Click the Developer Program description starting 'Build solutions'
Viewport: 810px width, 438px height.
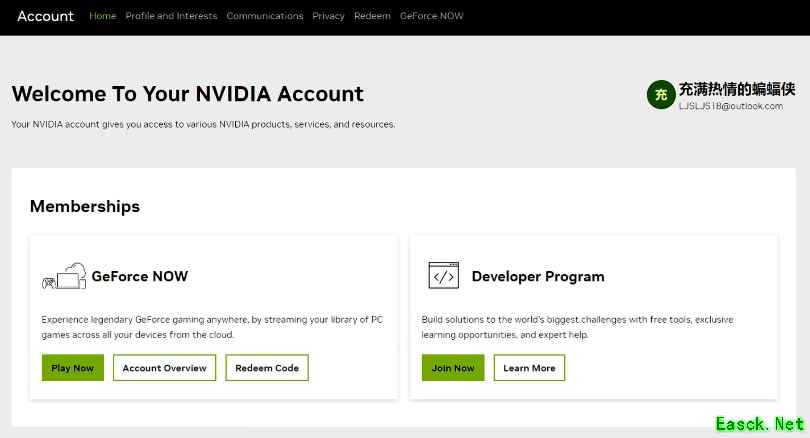pos(577,327)
